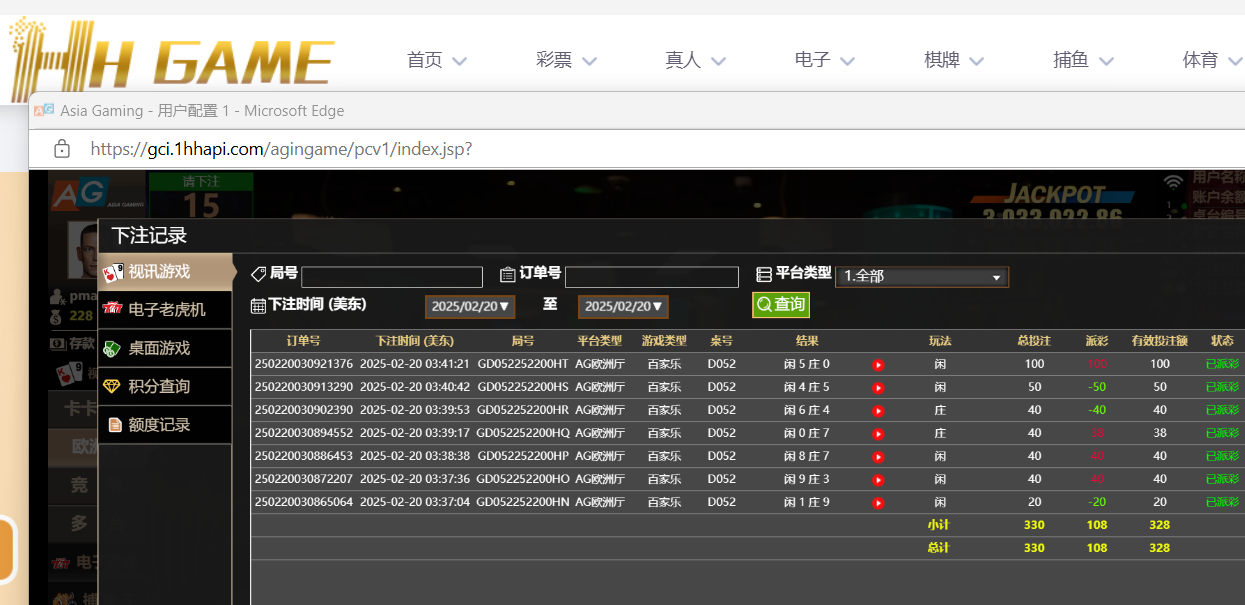Play replay video for order 250220030921376
Screen dimensions: 1245x605
tap(878, 365)
